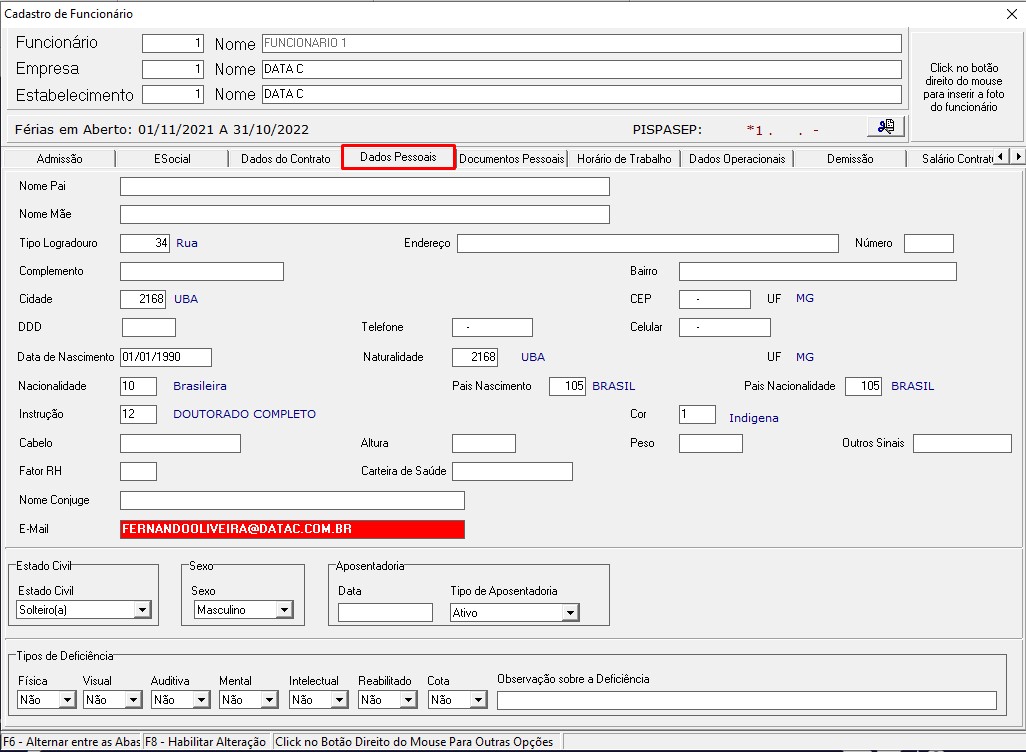Viewport: 1026px width, 752px height.
Task: Click the Nome Pai input field
Action: click(364, 187)
